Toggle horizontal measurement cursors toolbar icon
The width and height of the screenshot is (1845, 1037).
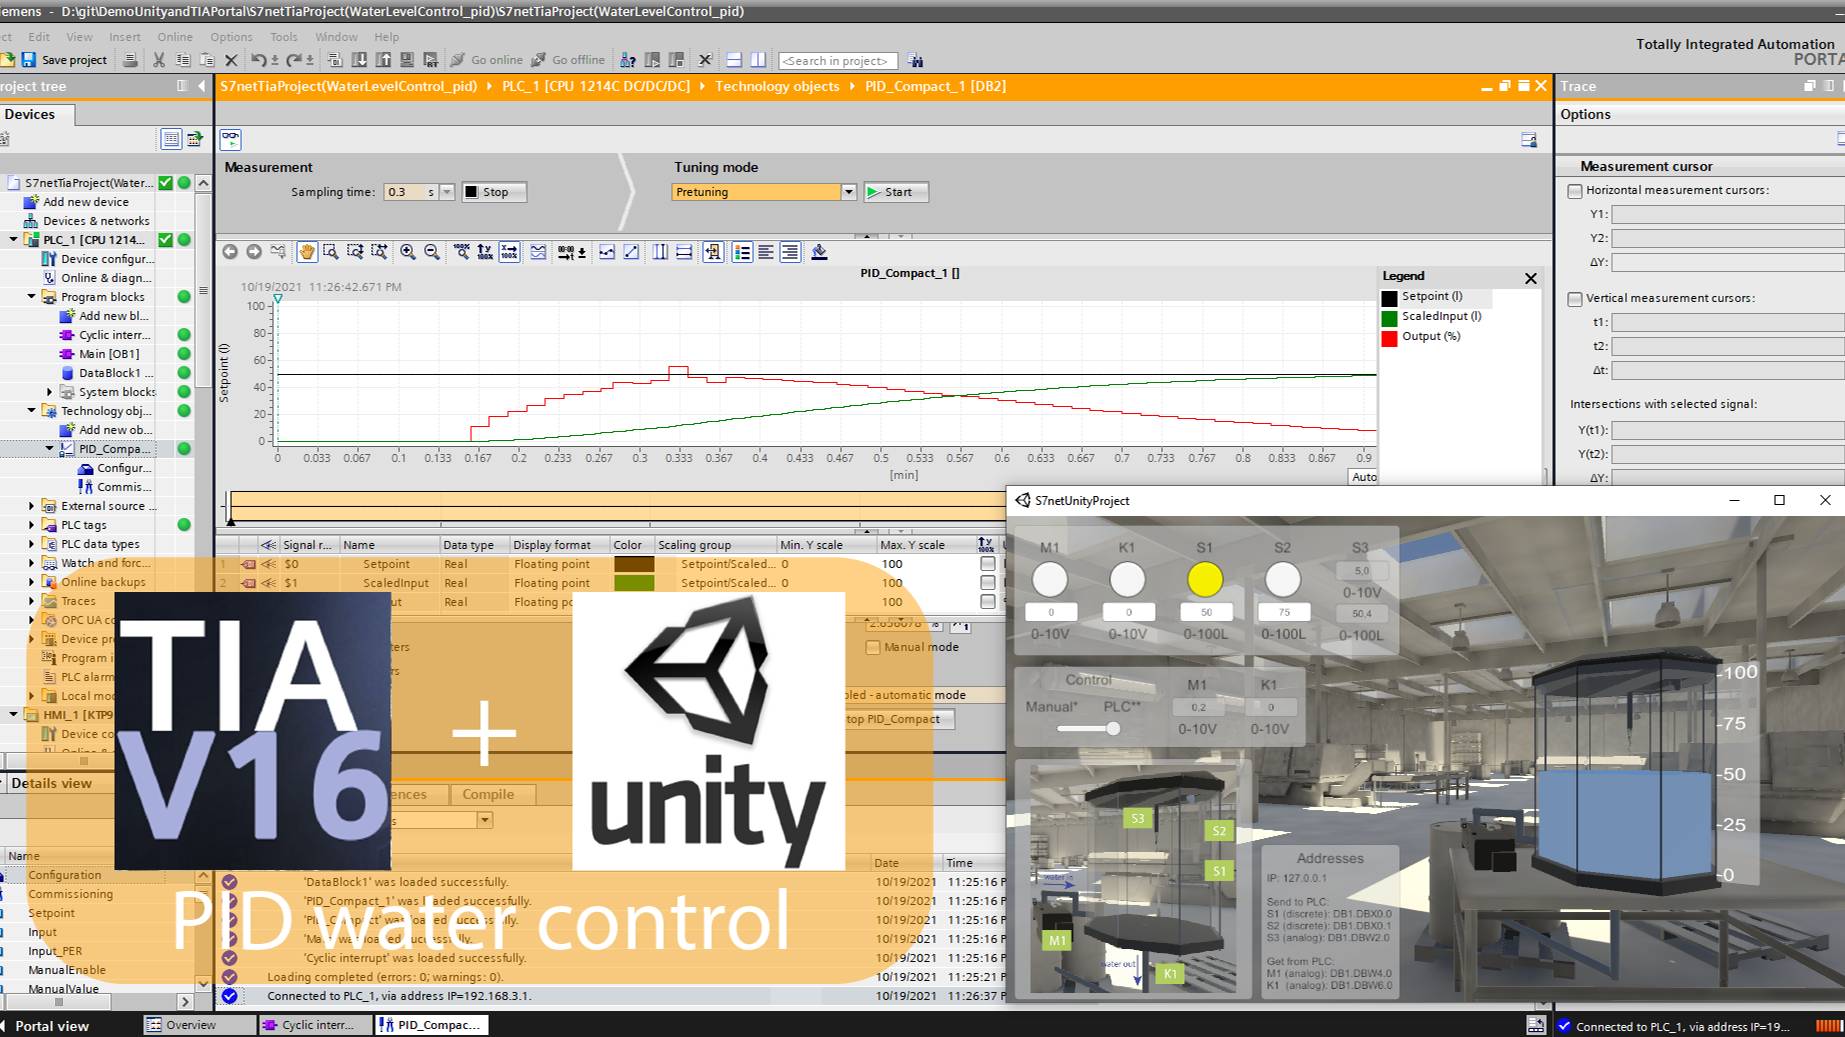coord(684,252)
